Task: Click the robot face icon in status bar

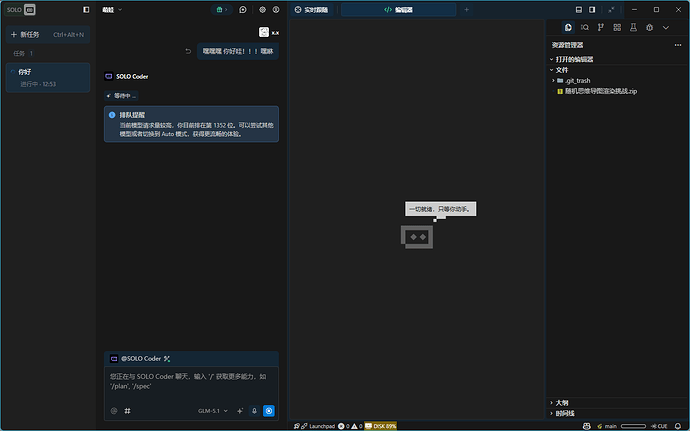Action: (x=587, y=426)
